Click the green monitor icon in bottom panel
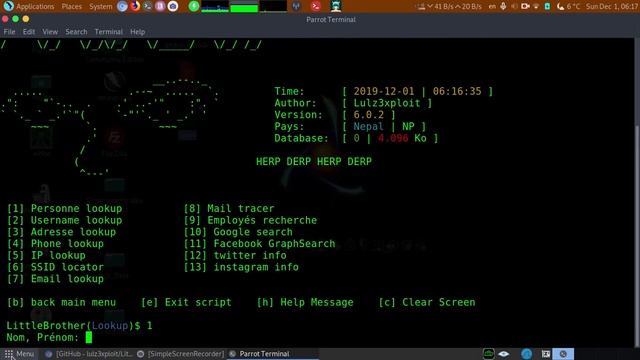640x360 pixels. pyautogui.click(x=489, y=354)
